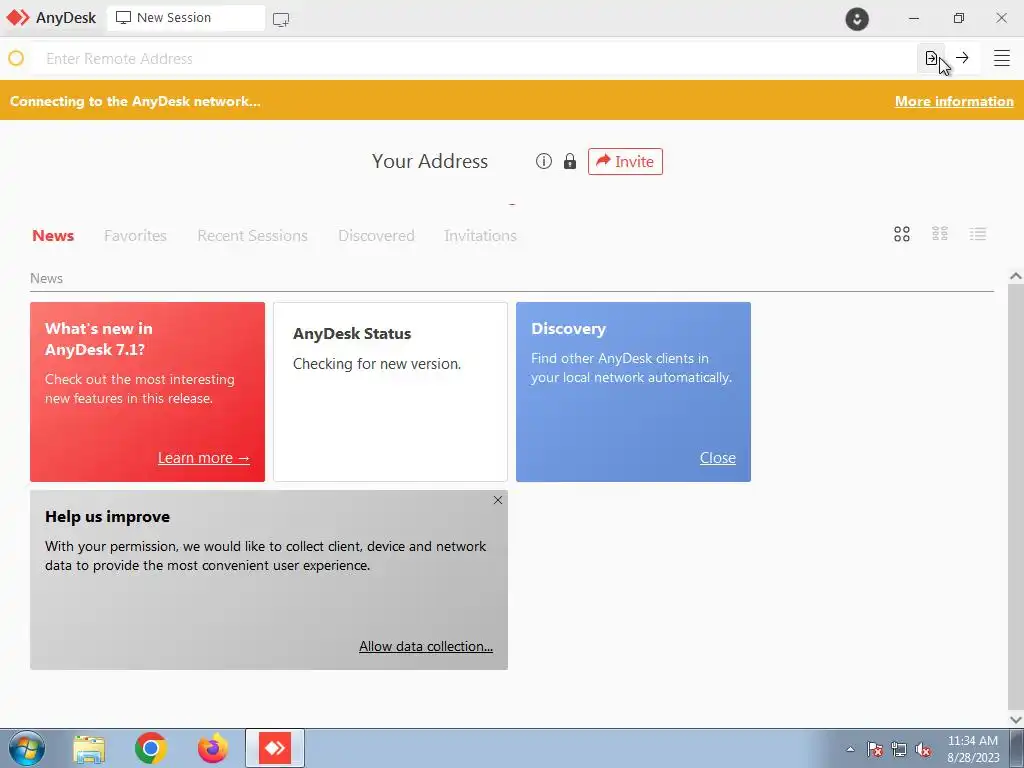The width and height of the screenshot is (1024, 768).
Task: Switch to the Favorites tab
Action: click(x=135, y=236)
